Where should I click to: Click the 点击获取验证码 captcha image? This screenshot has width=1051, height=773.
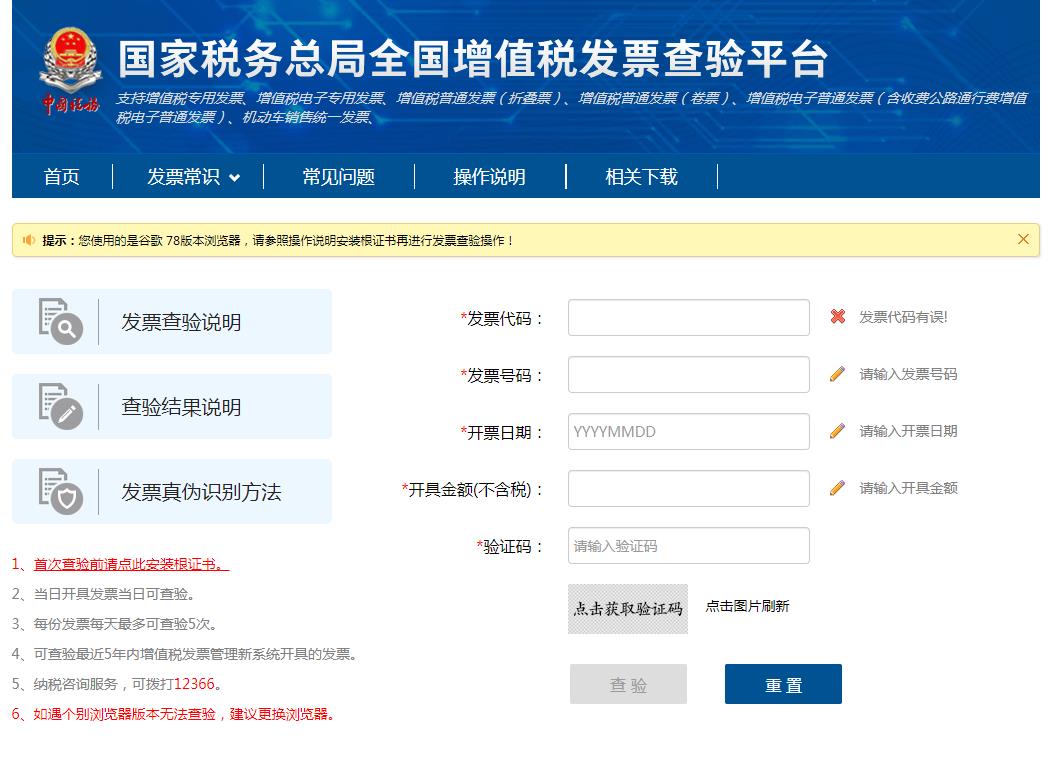click(x=628, y=608)
